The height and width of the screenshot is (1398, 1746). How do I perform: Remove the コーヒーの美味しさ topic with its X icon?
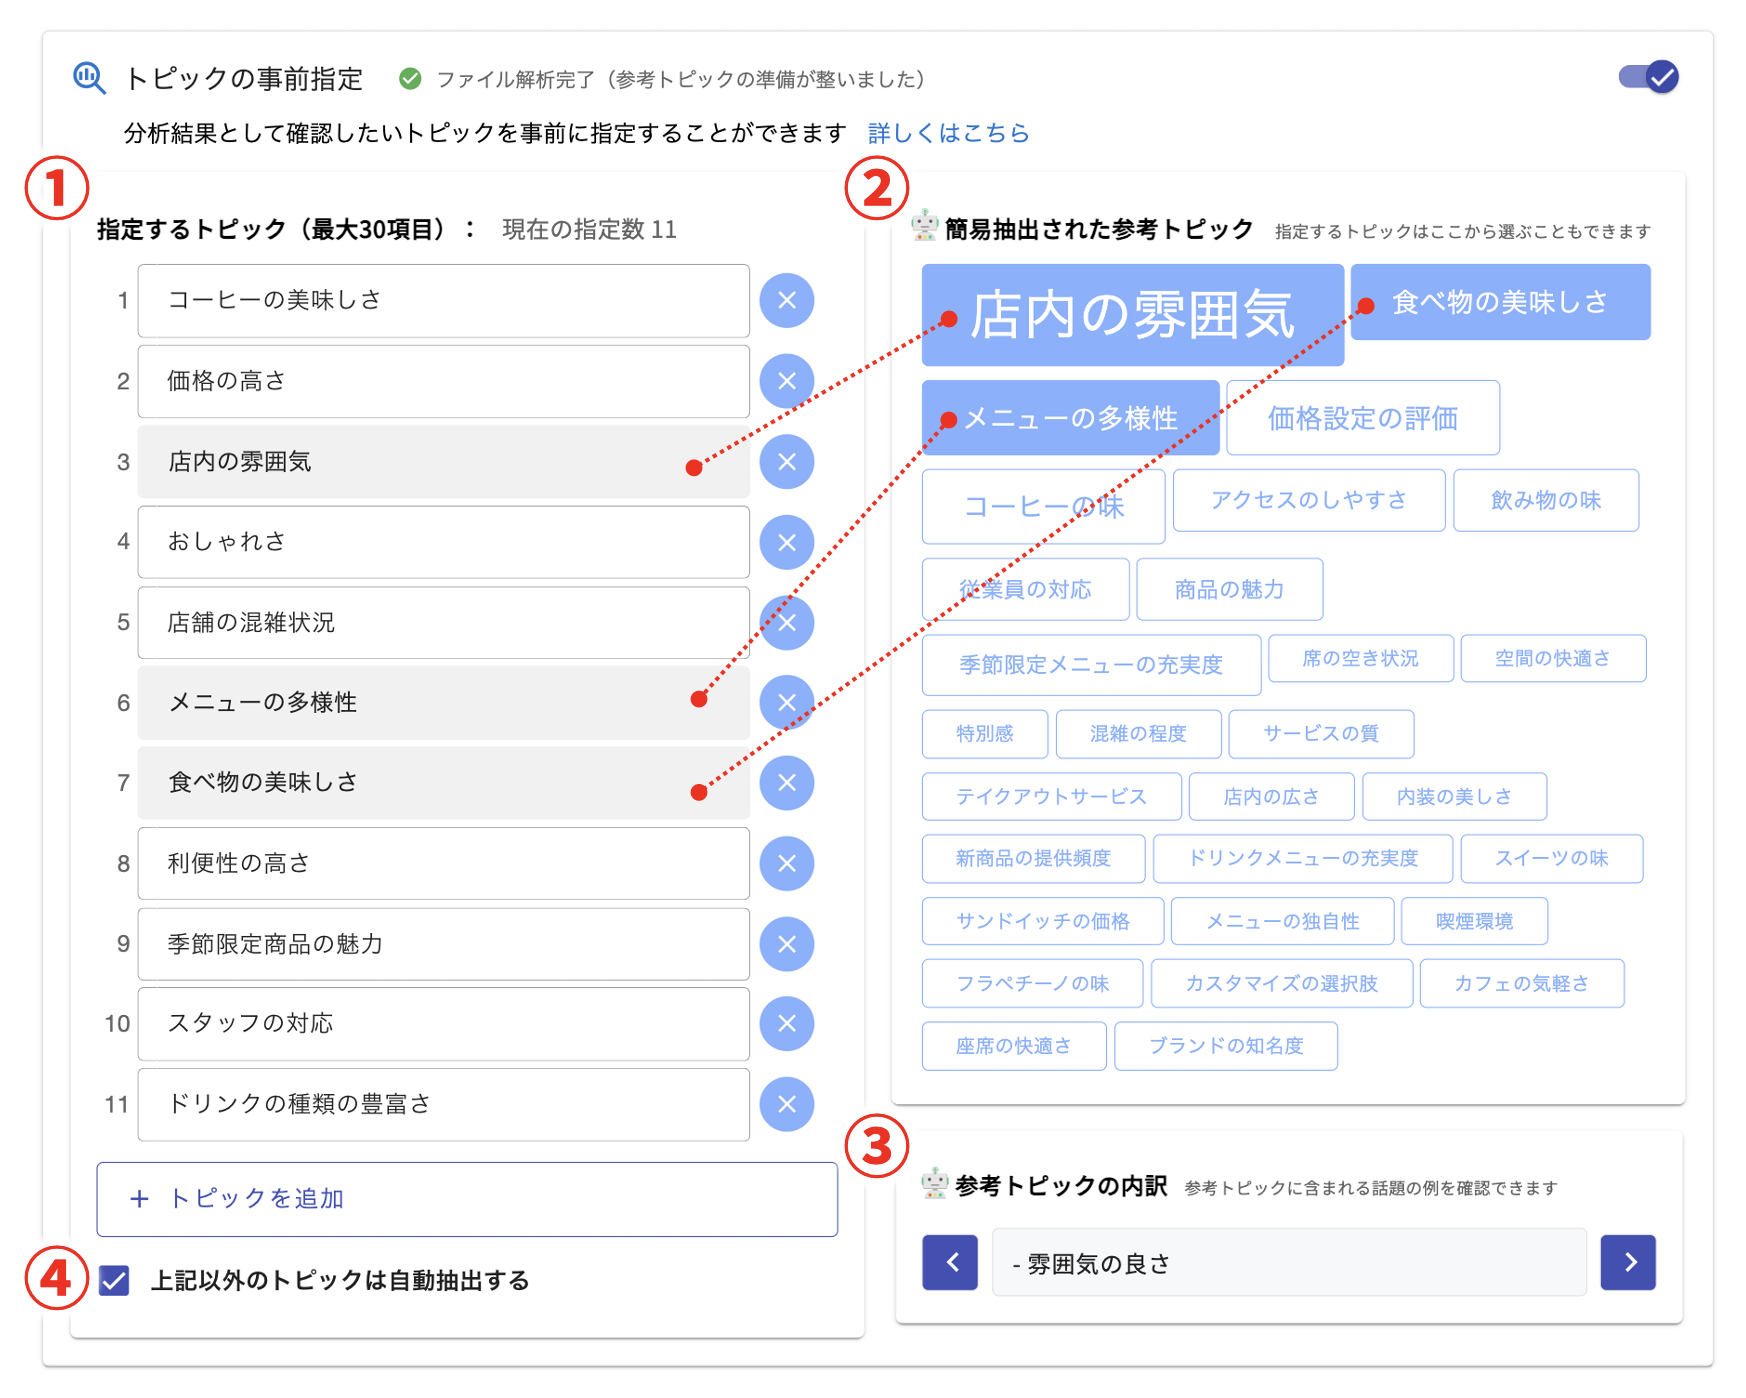(x=787, y=300)
